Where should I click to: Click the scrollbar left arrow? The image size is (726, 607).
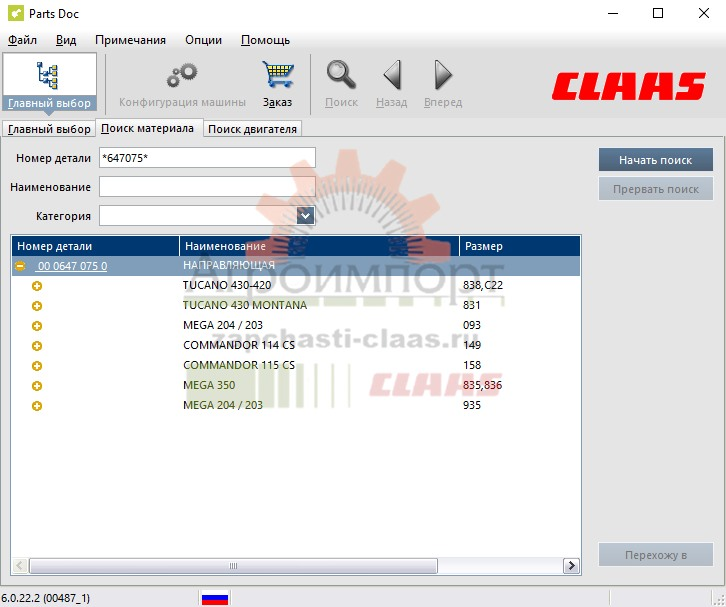19,566
